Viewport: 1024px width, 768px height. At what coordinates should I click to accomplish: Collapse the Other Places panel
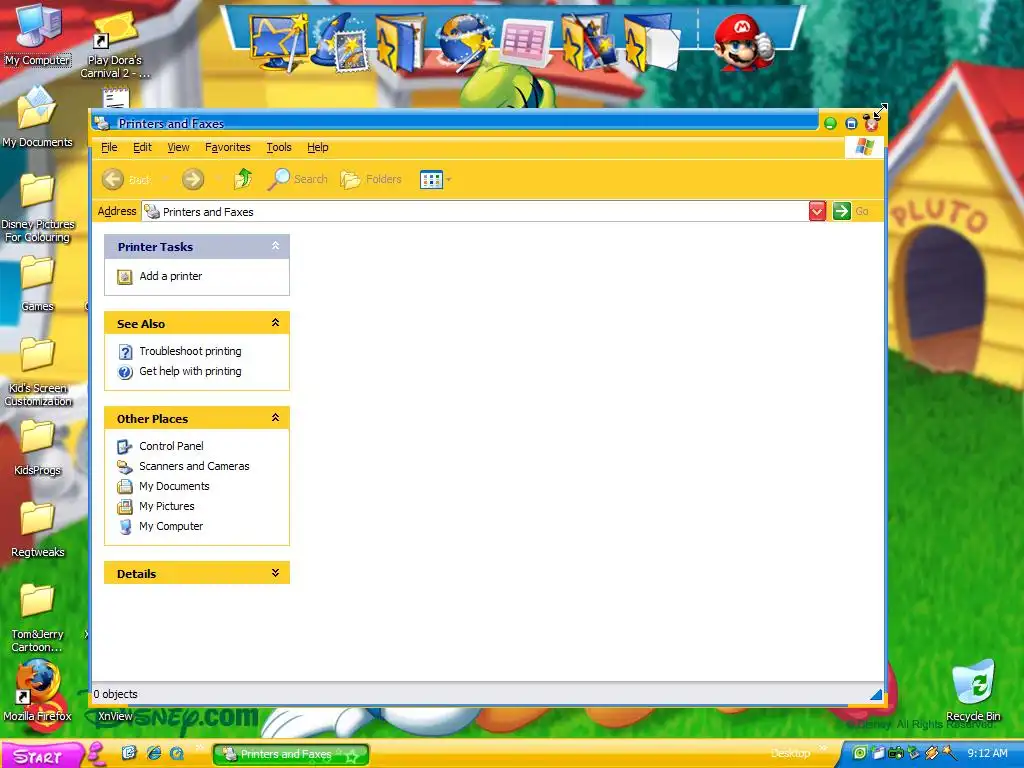(275, 418)
